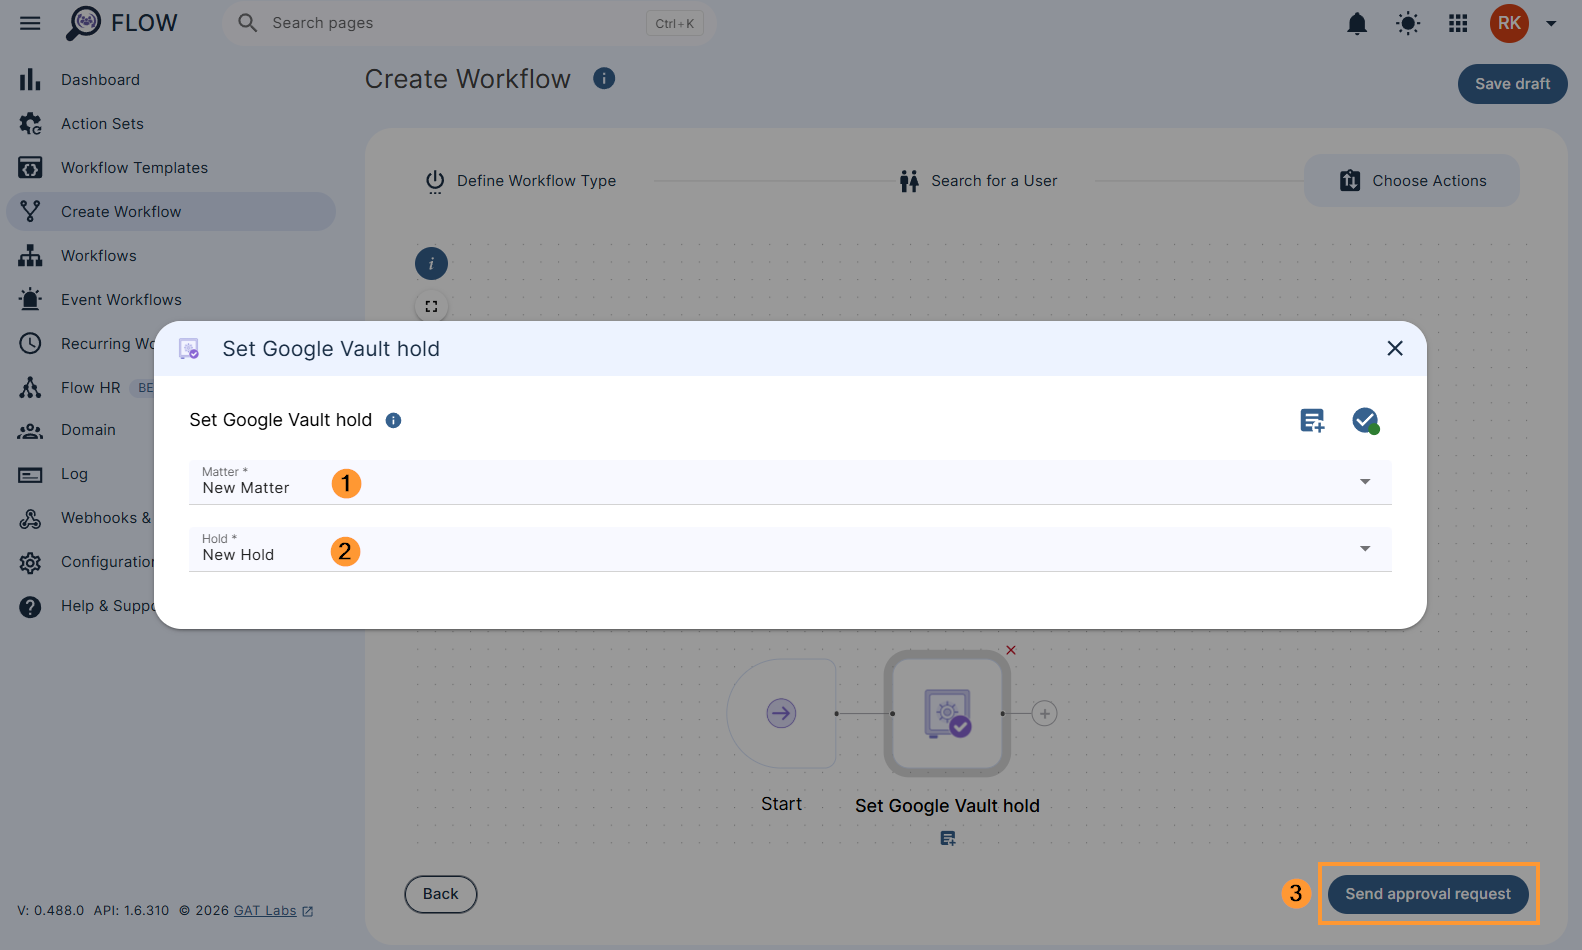Open Action Sets in sidebar

(171, 124)
